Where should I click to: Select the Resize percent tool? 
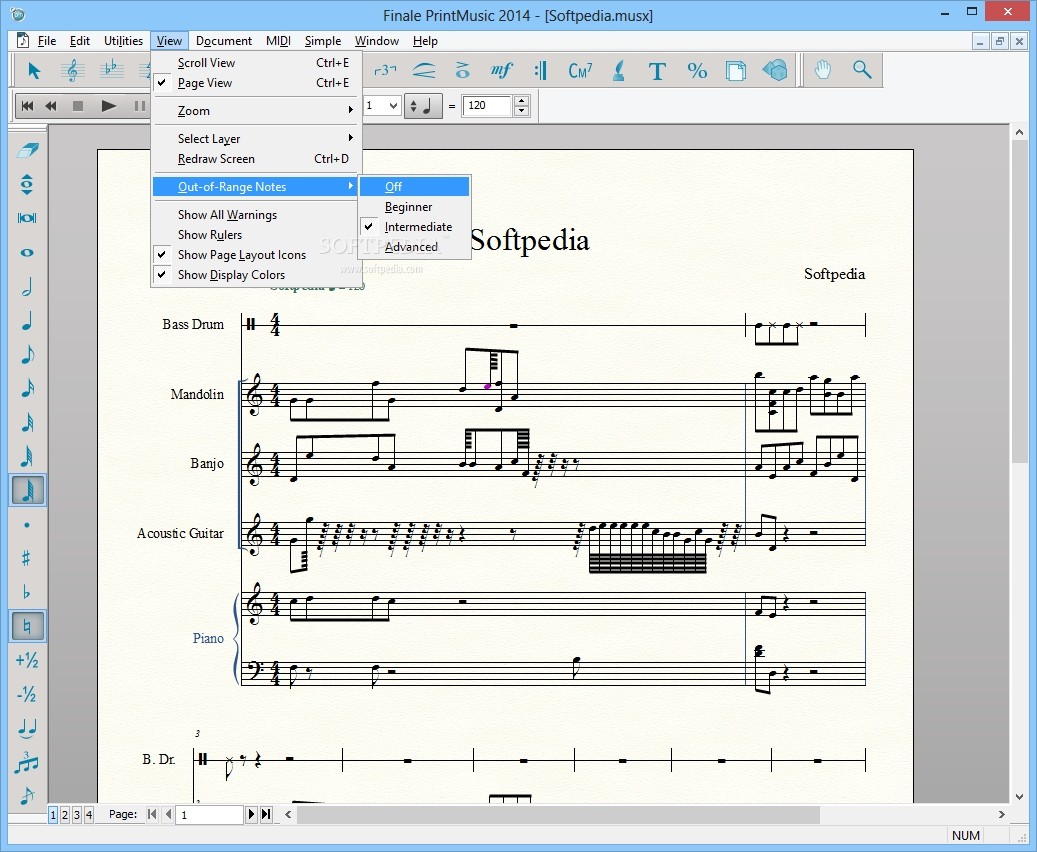click(696, 70)
